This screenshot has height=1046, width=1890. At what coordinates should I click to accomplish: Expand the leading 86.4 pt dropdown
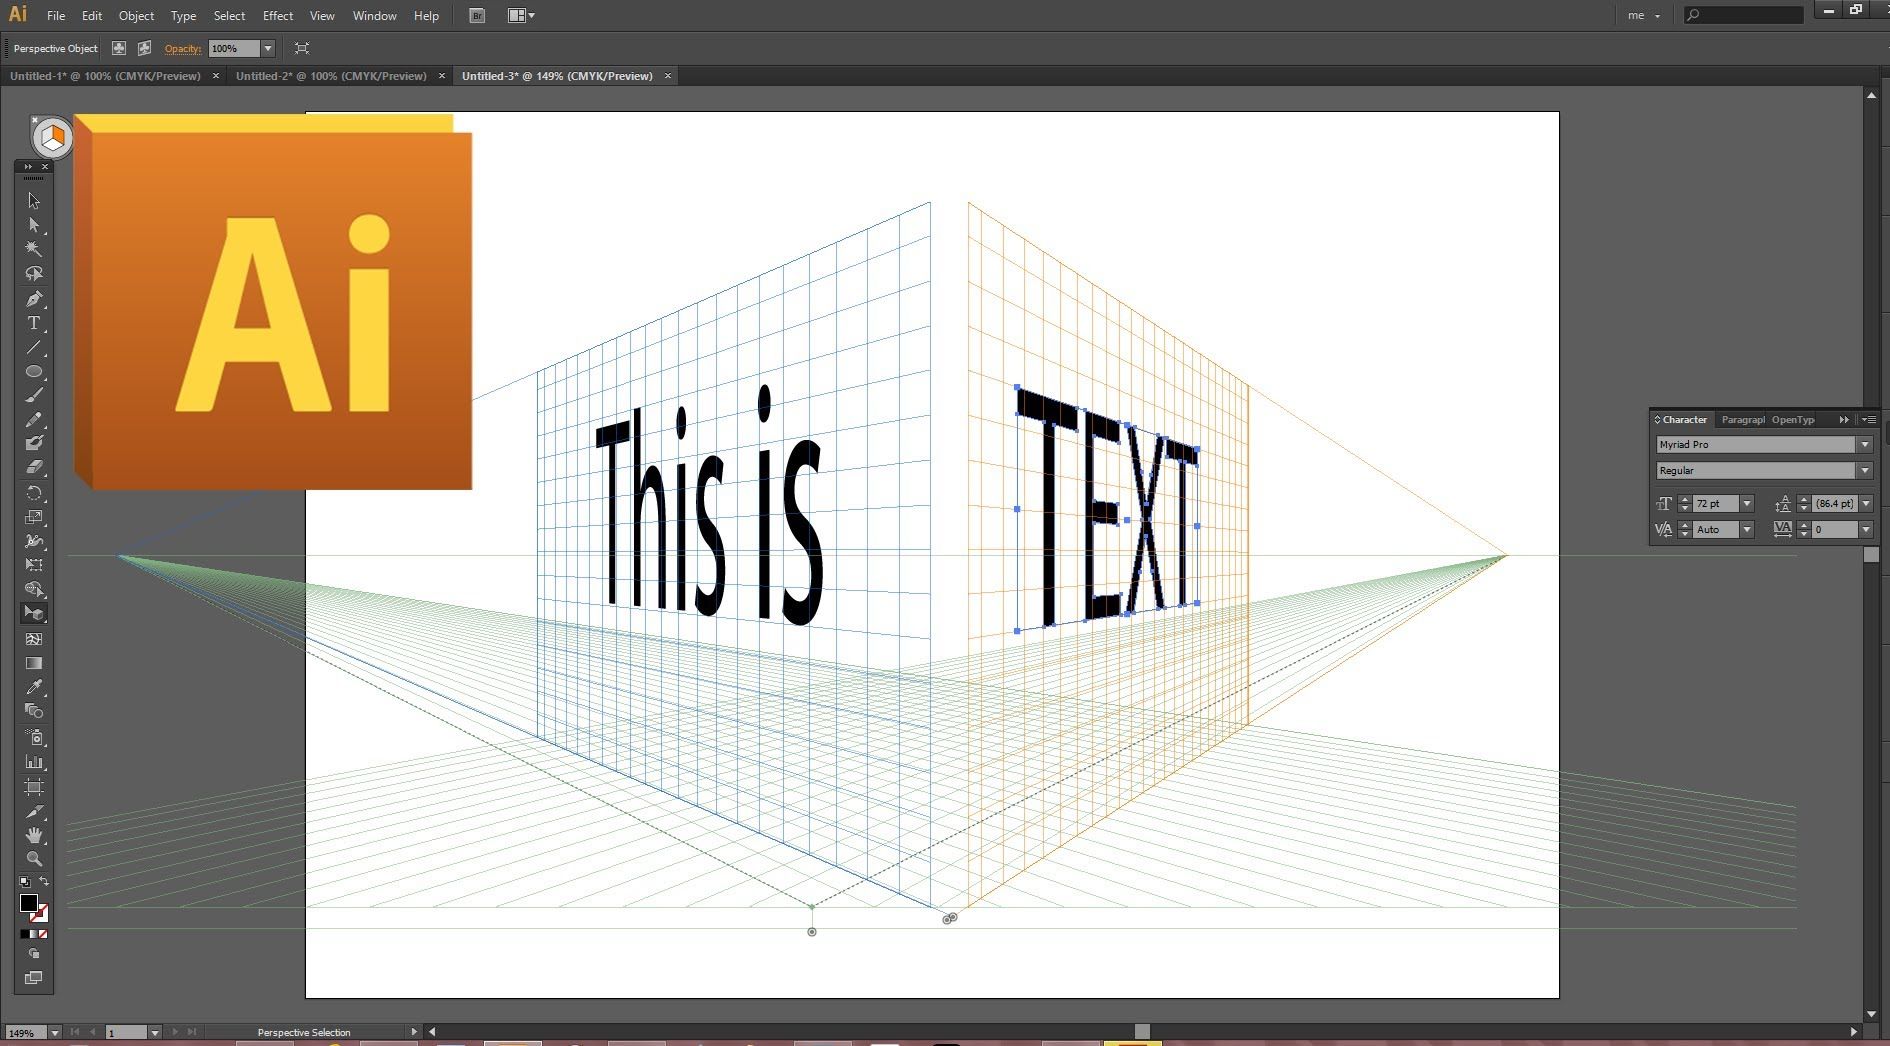(1865, 503)
